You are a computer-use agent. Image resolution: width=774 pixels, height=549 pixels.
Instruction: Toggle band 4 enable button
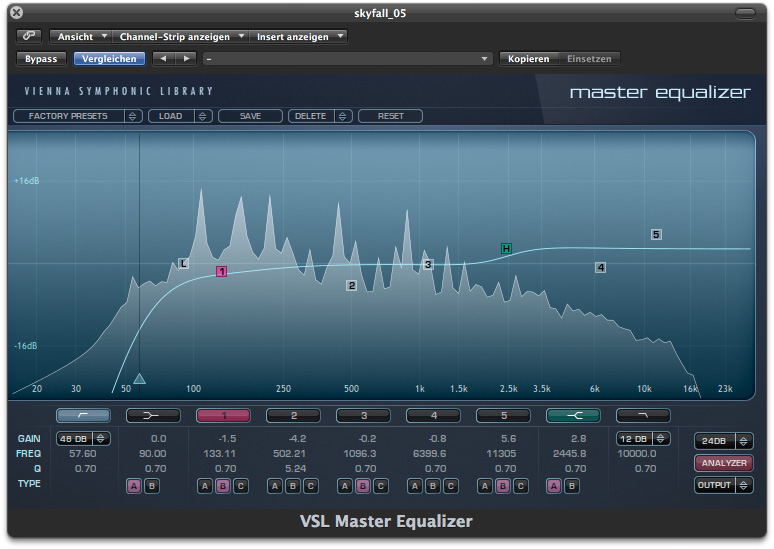coord(433,416)
